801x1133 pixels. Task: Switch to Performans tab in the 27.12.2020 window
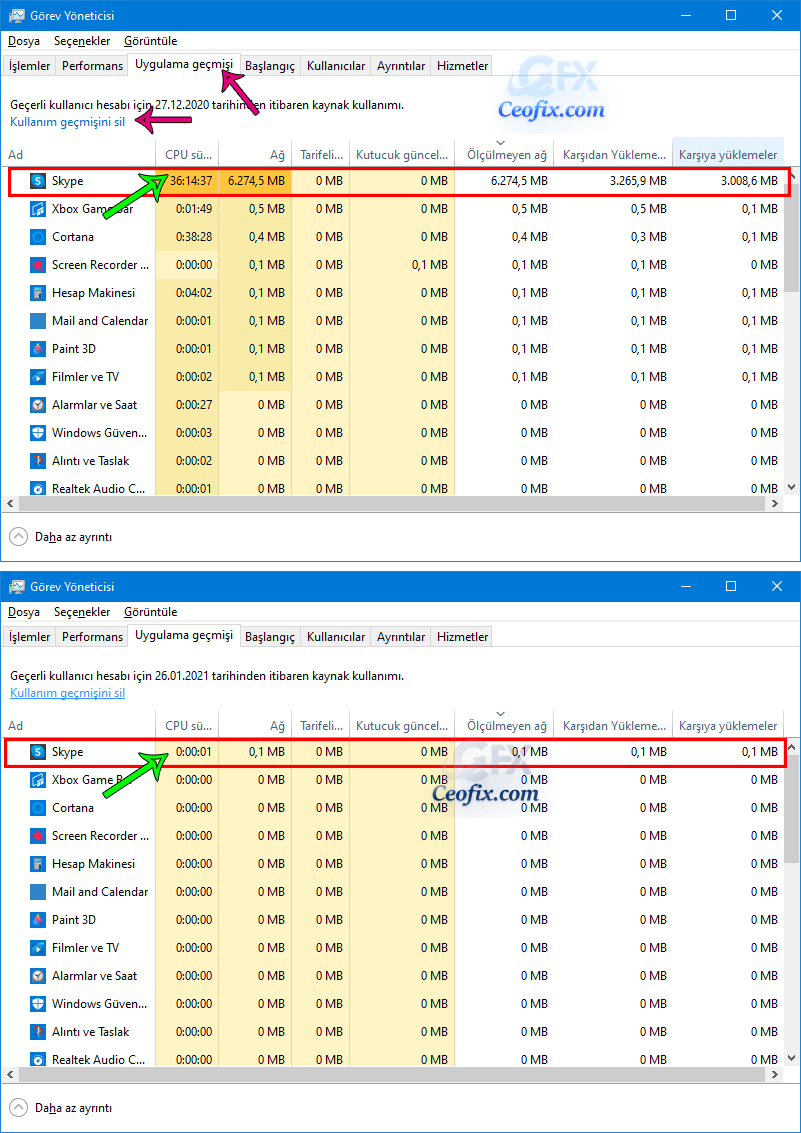[x=92, y=66]
